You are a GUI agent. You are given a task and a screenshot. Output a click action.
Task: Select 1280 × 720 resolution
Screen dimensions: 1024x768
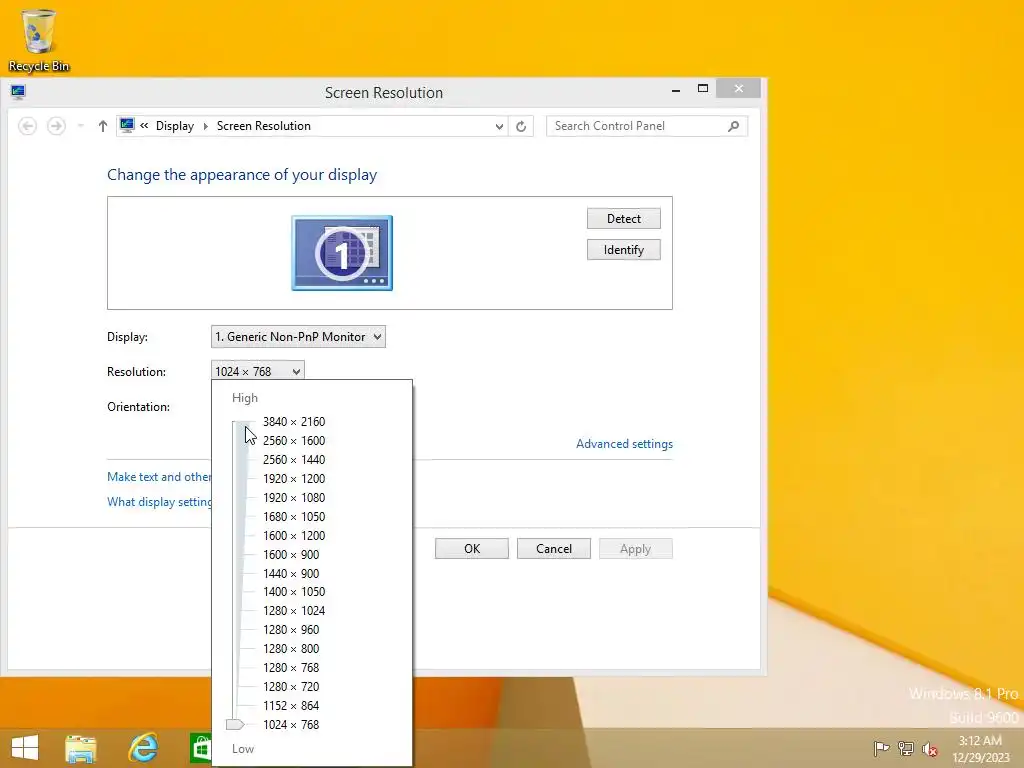click(291, 686)
